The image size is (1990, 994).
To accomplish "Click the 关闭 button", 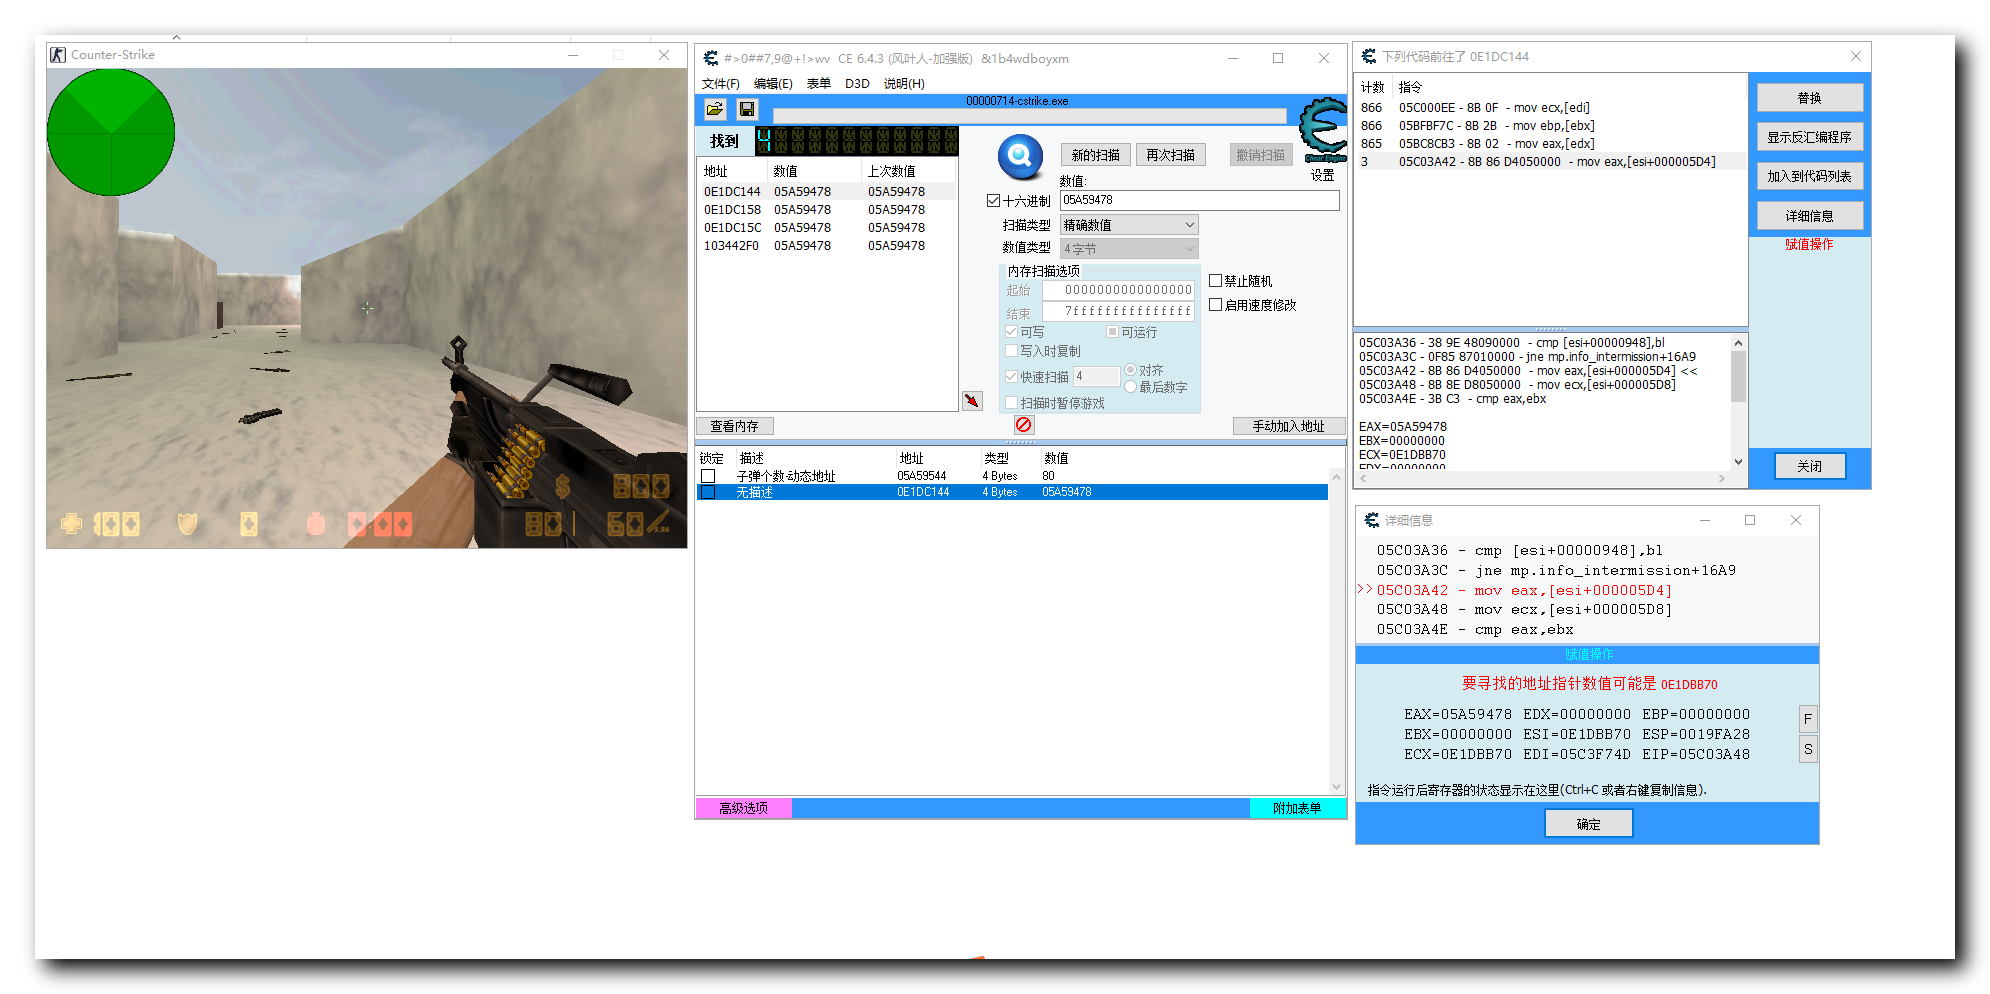I will point(1809,466).
